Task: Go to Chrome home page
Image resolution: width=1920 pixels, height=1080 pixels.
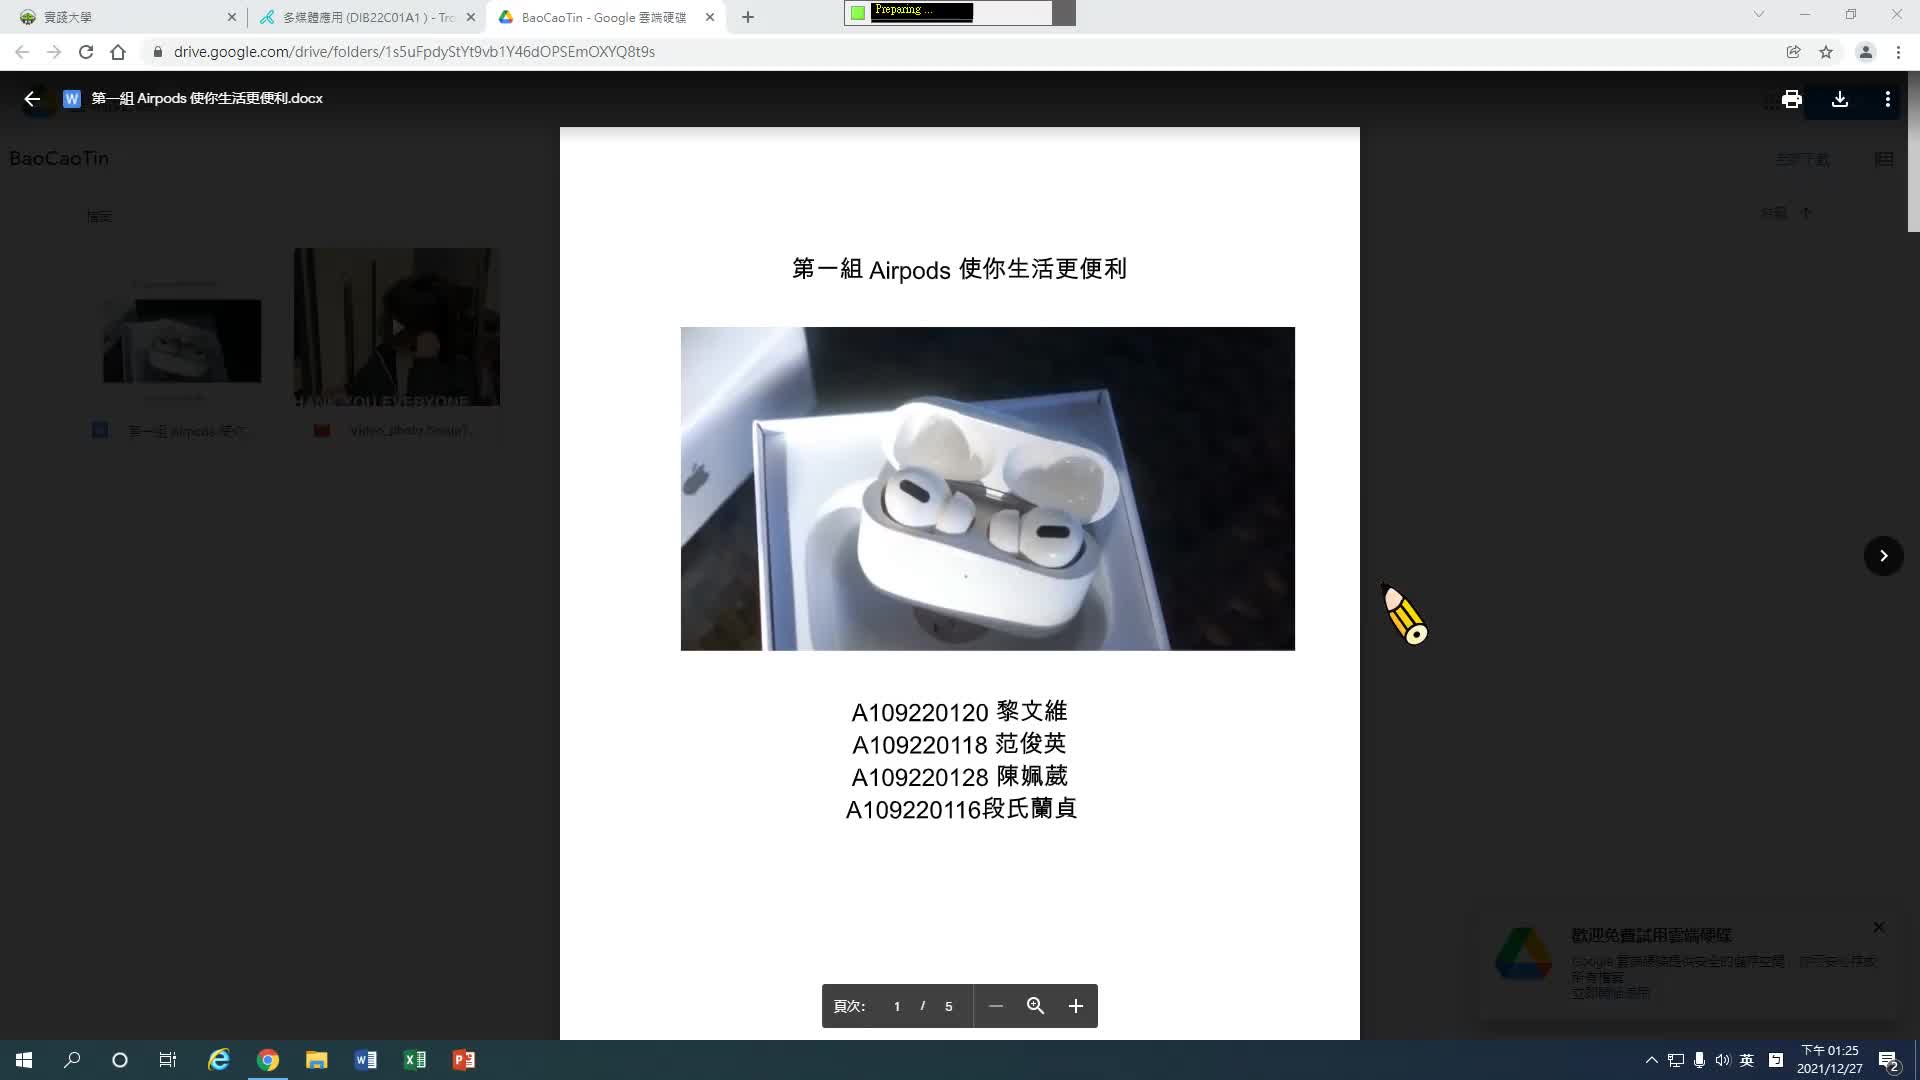Action: pos(118,52)
